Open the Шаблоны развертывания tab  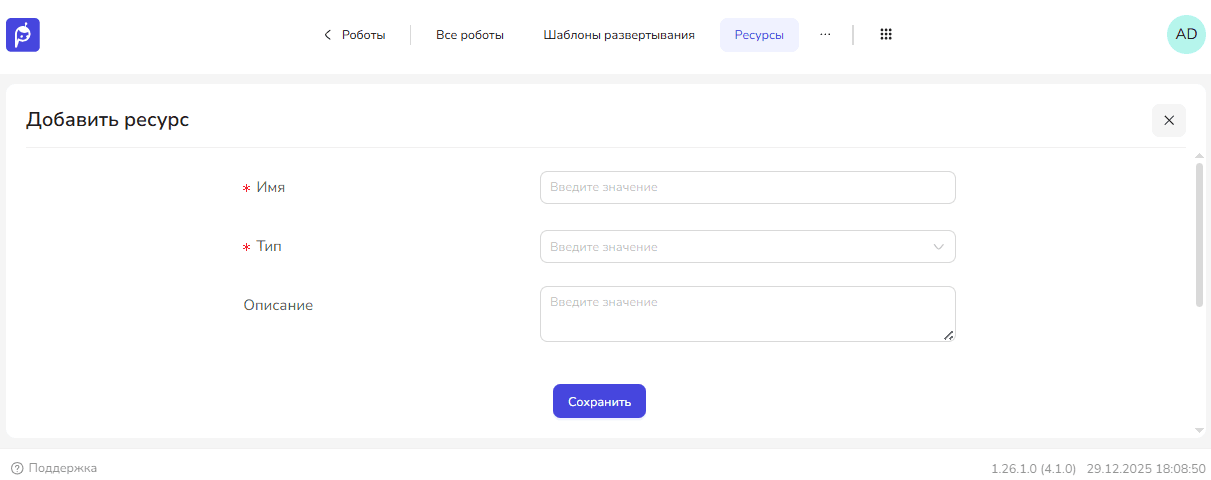[619, 35]
